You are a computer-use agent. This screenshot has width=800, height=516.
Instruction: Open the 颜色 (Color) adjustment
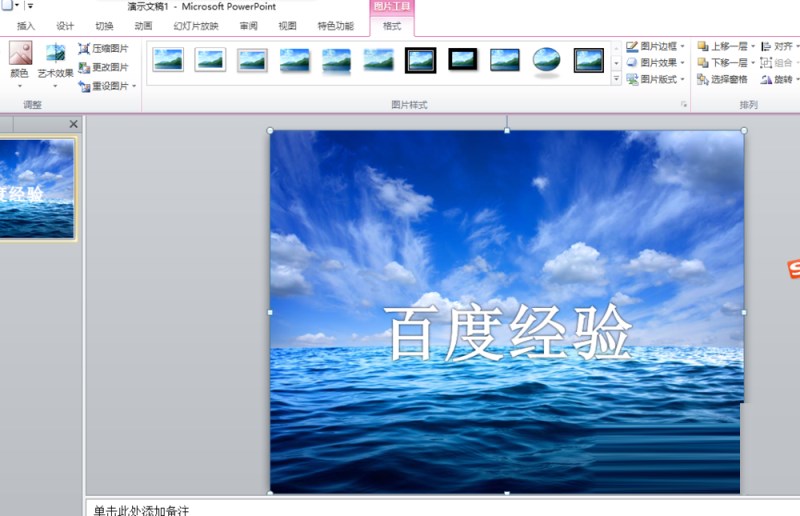[19, 64]
